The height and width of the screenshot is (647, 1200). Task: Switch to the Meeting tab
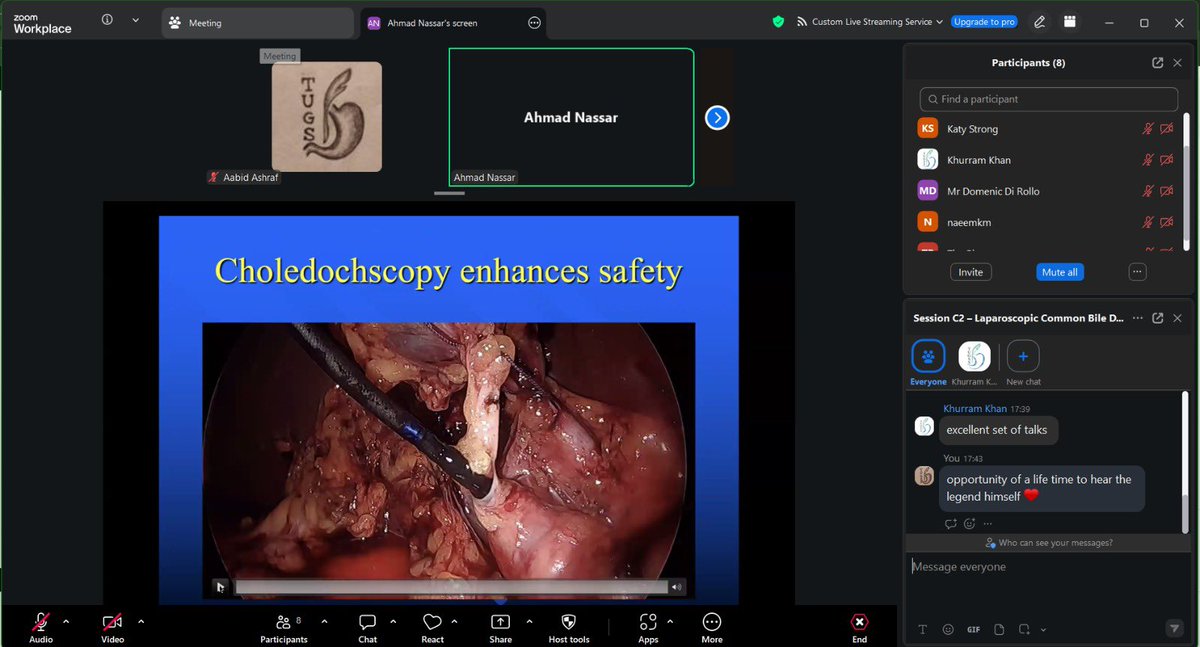tap(257, 23)
